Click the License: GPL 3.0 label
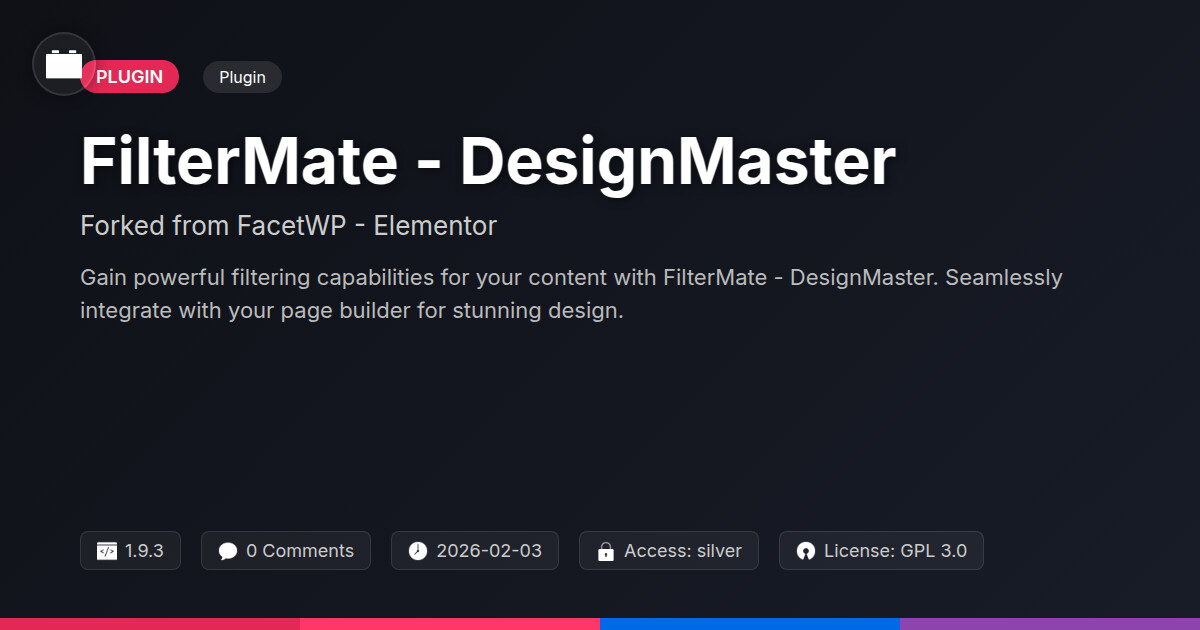Viewport: 1200px width, 630px height. (895, 551)
